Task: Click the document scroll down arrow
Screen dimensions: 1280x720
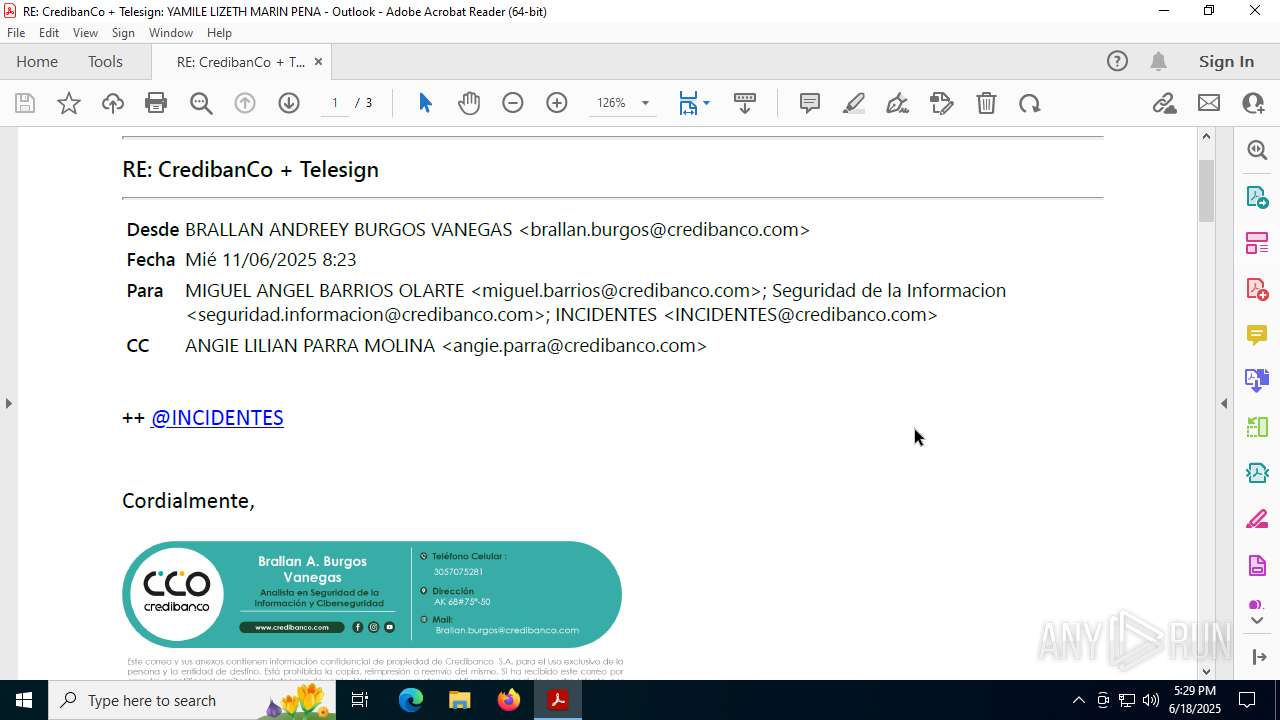Action: (x=1206, y=671)
